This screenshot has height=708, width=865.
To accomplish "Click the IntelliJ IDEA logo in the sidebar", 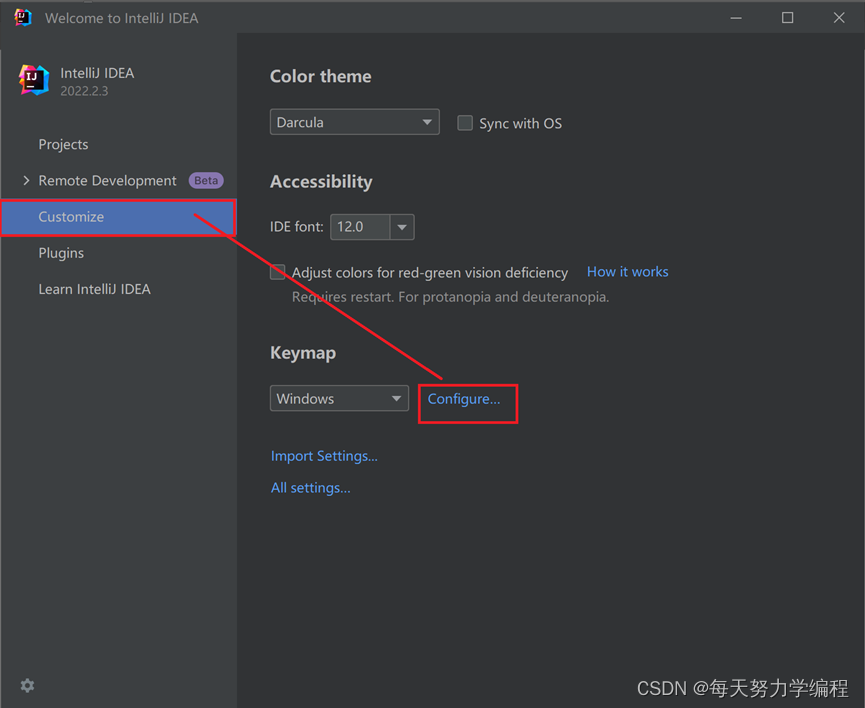I will [x=33, y=79].
